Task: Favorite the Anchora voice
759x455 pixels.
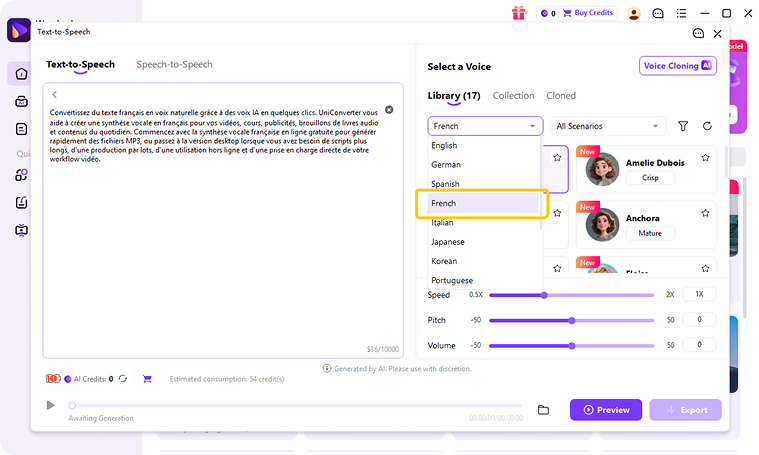Action: [705, 212]
